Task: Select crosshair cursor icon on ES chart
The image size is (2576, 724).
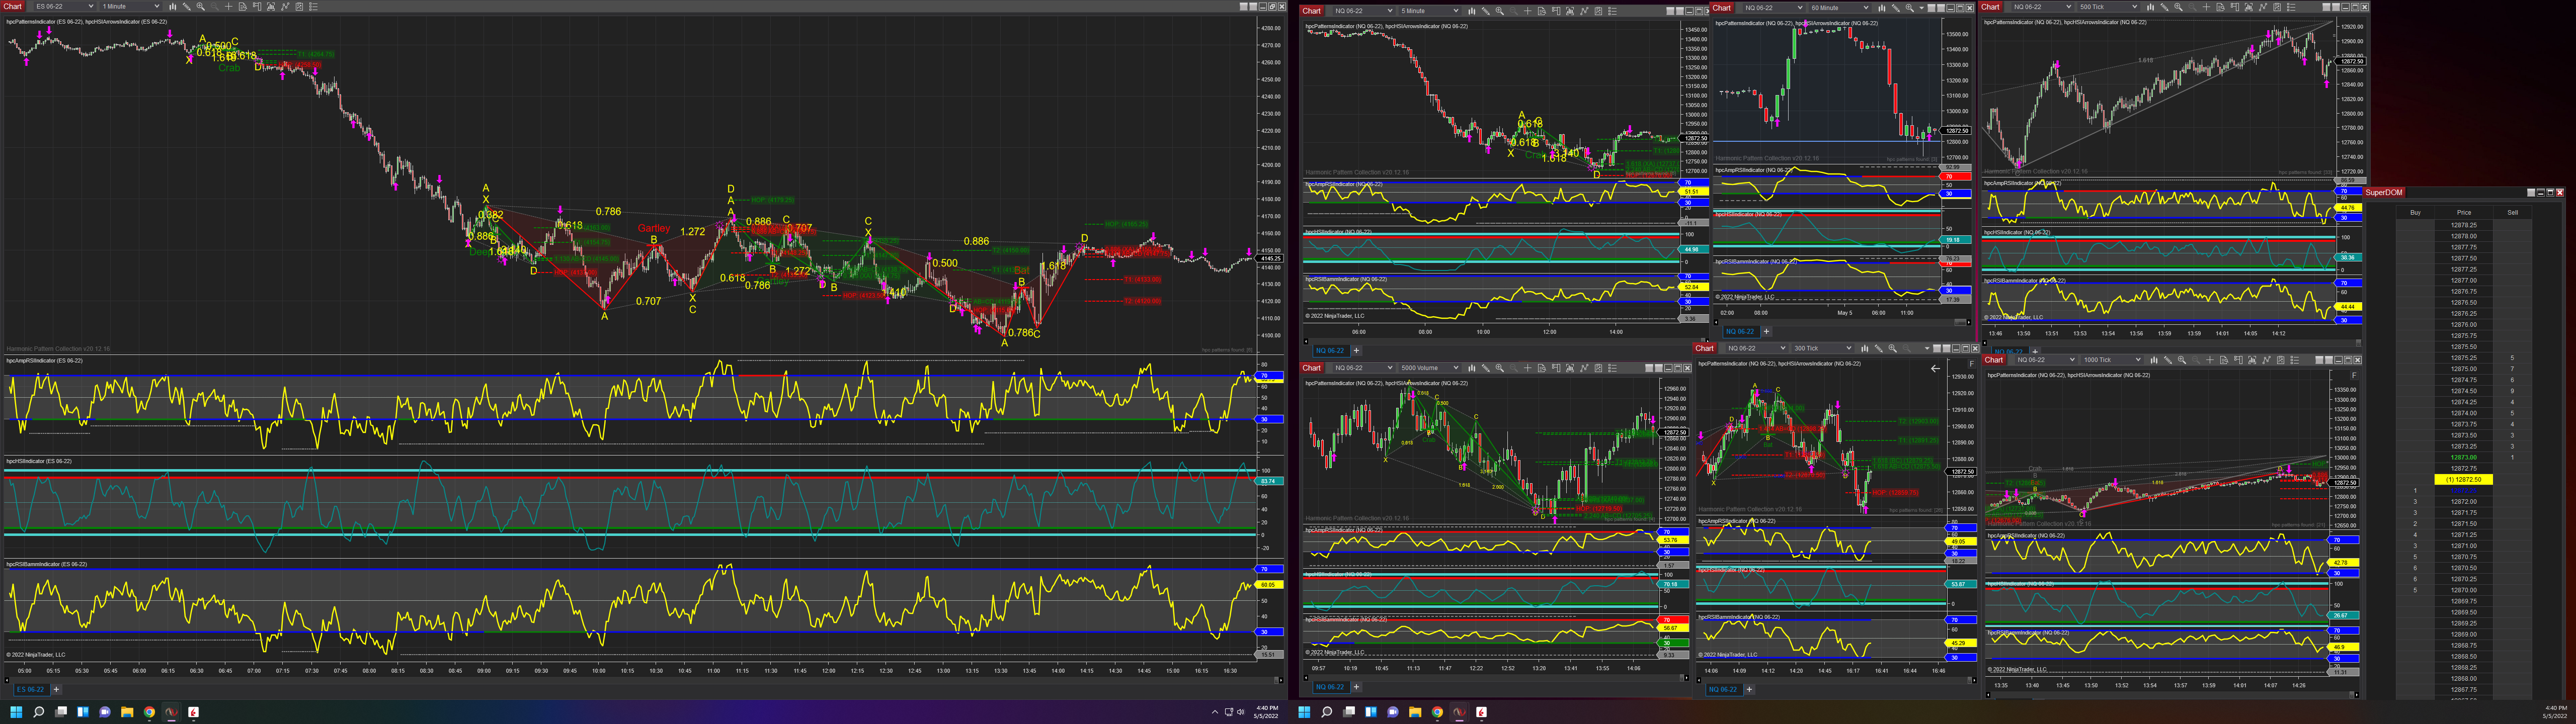Action: [x=229, y=6]
